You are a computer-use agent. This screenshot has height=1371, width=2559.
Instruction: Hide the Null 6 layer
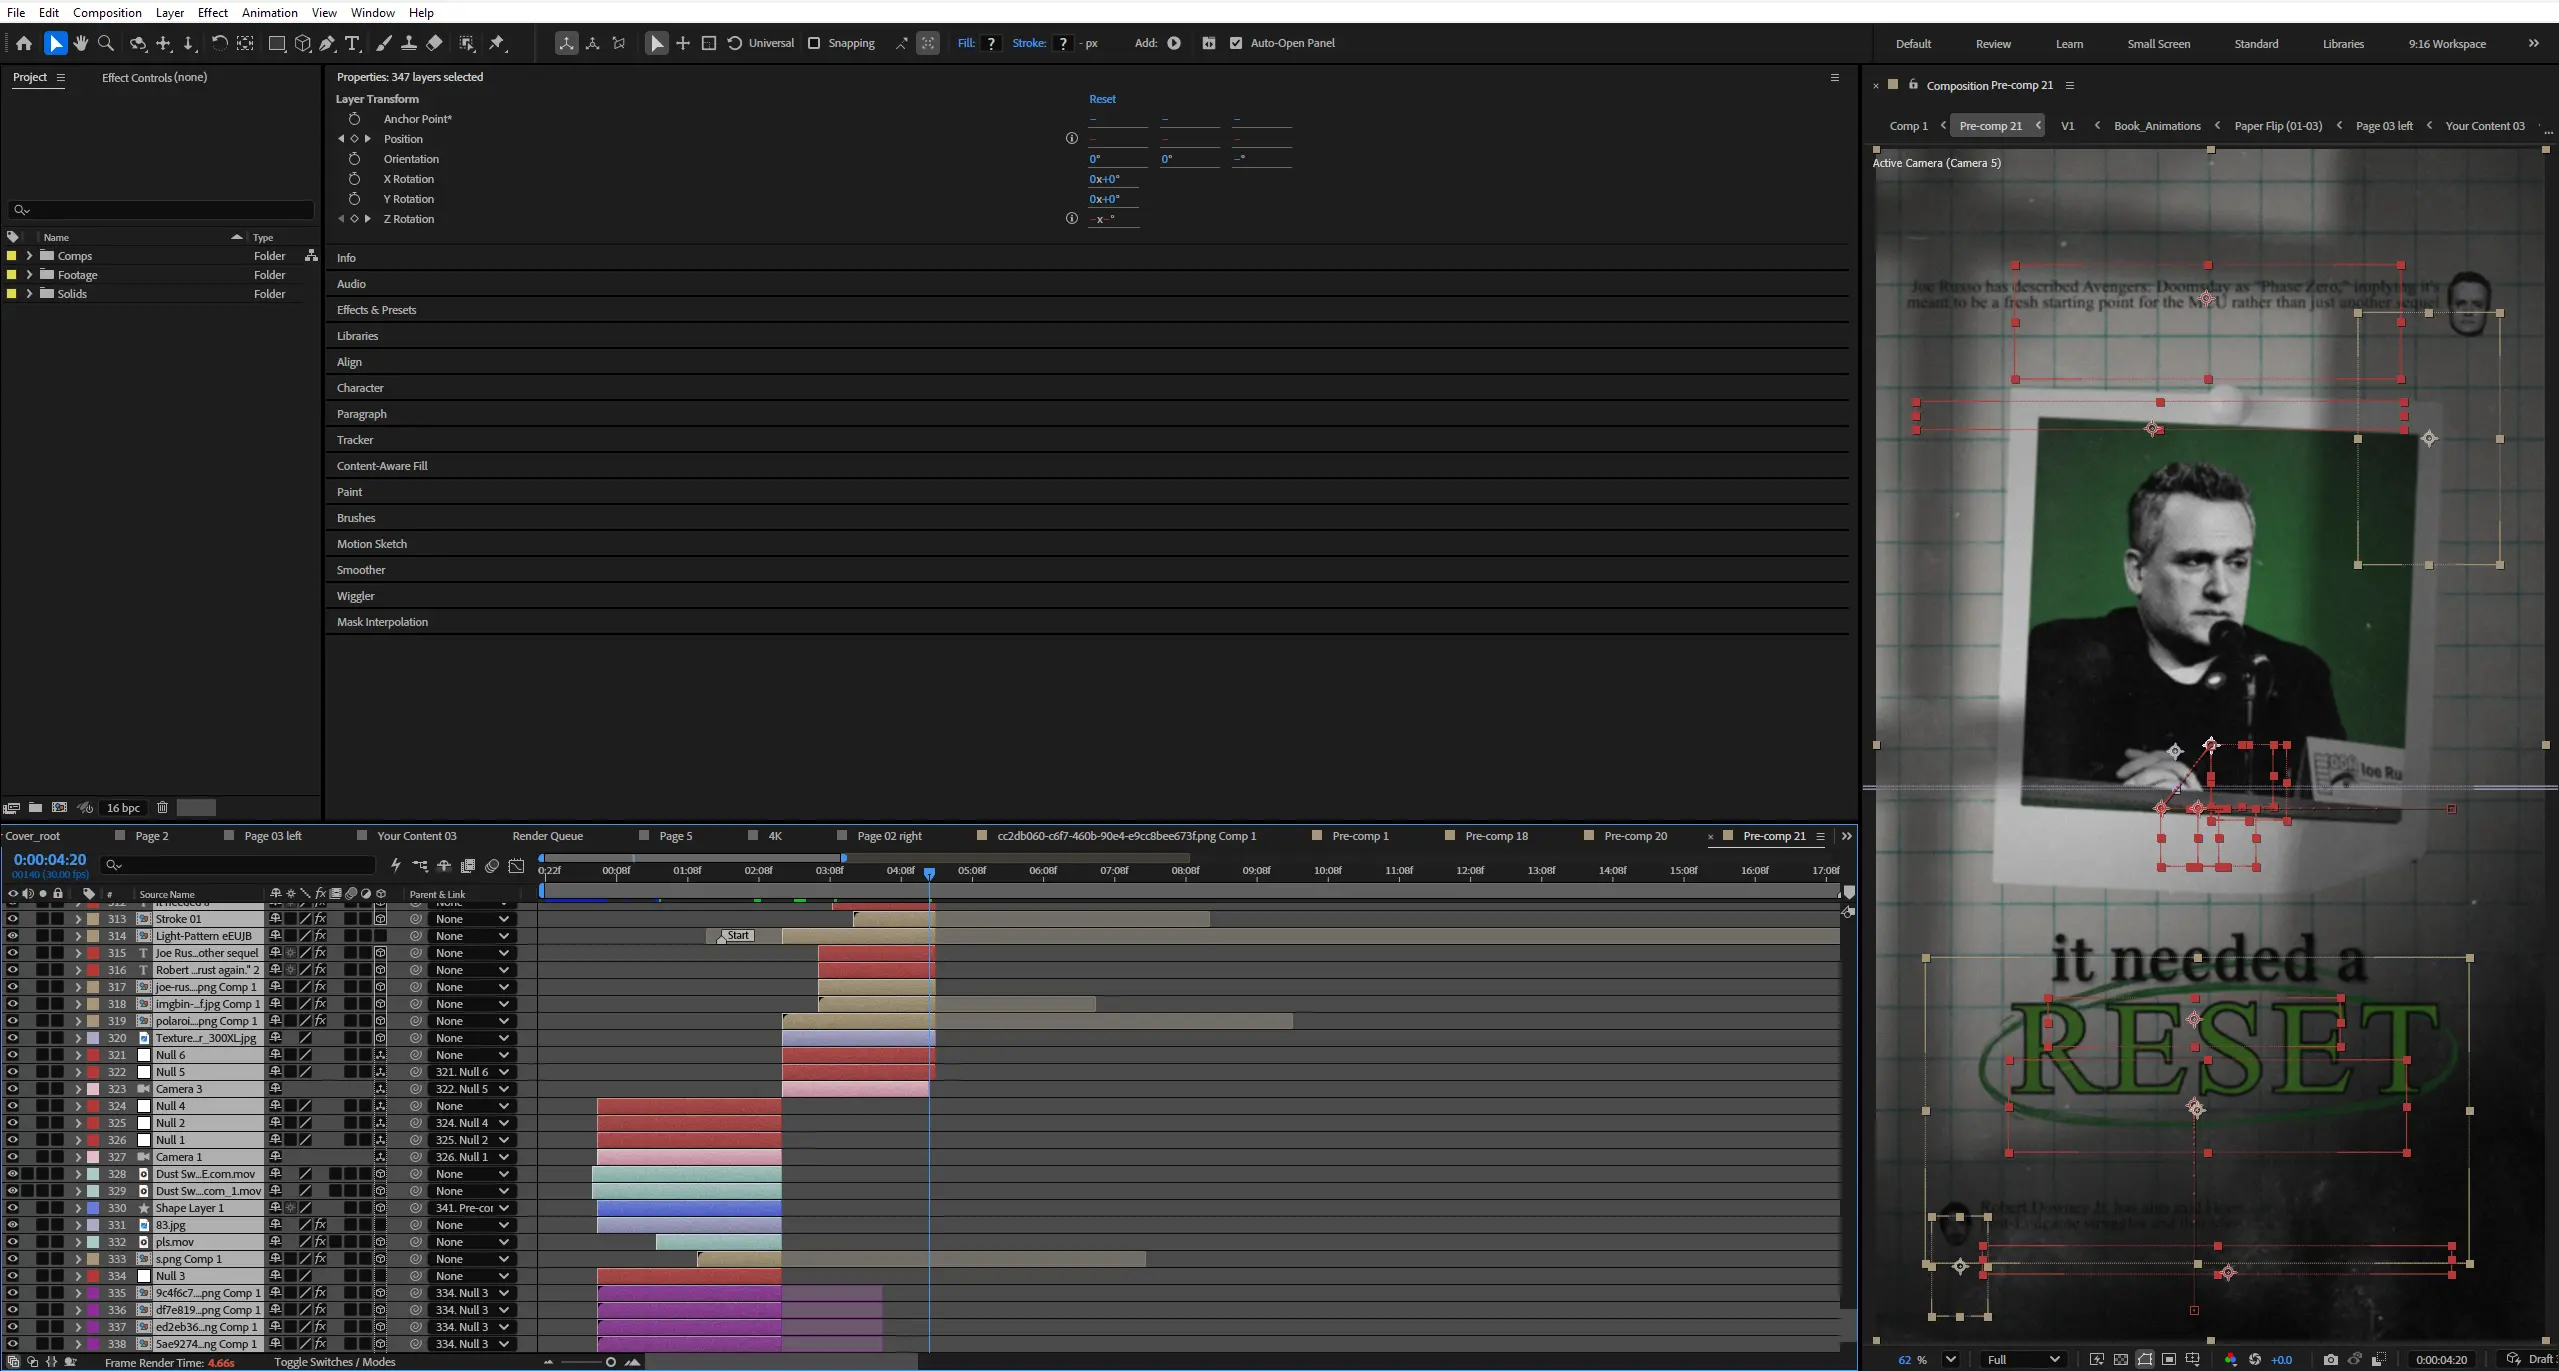coord(12,1055)
